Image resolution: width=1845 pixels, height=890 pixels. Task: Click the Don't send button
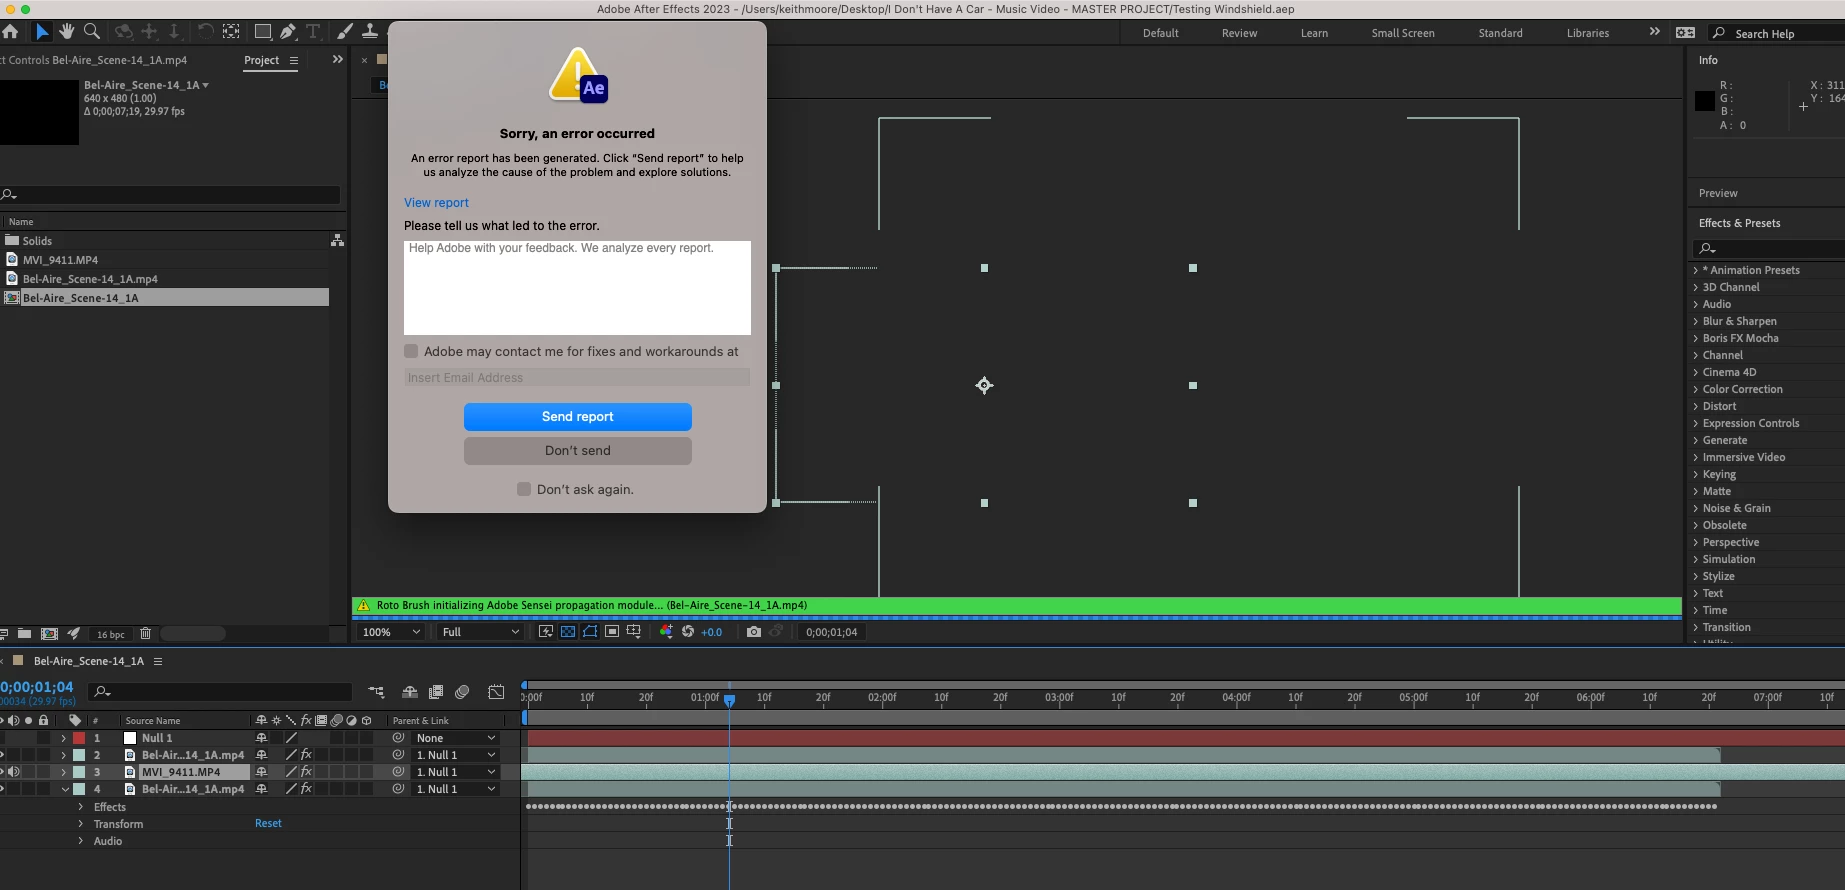[578, 450]
